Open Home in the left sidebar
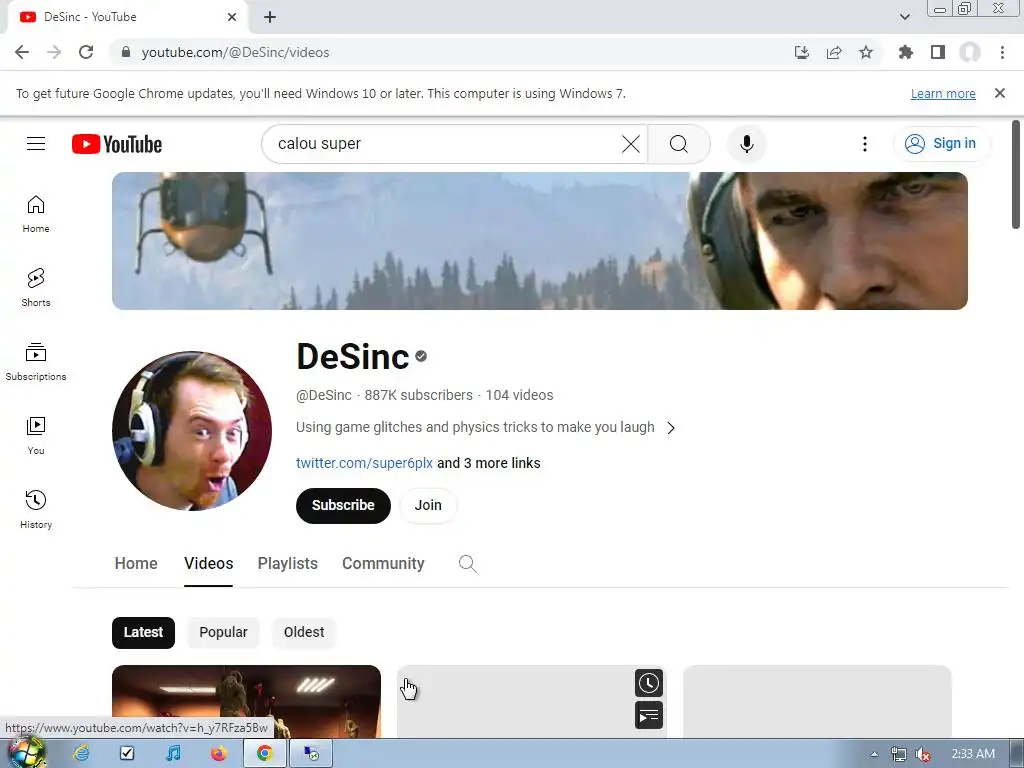The image size is (1024, 768). [x=36, y=214]
